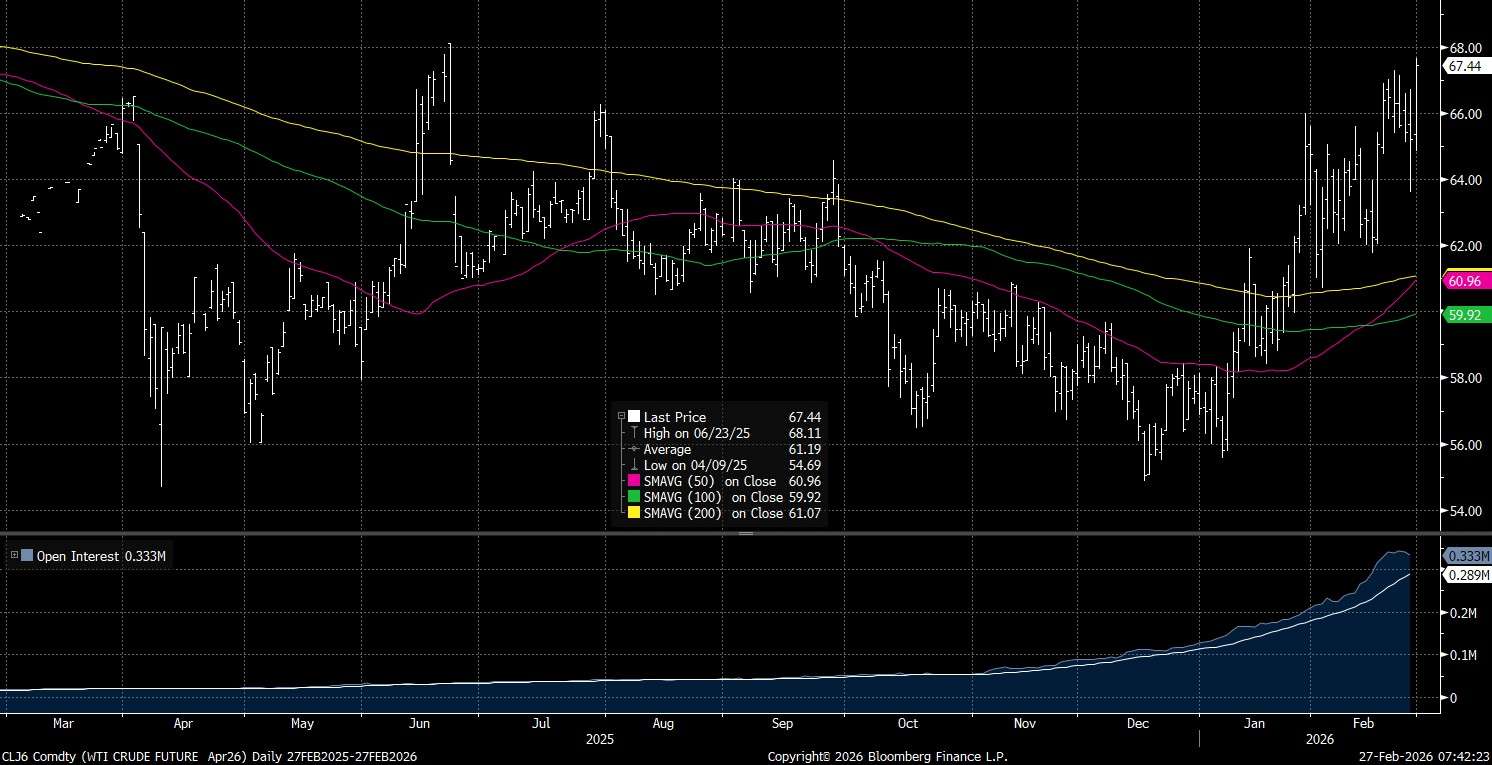Expand the Open Interest legend box
Screen dimensions: 1492x765
[x=13, y=556]
